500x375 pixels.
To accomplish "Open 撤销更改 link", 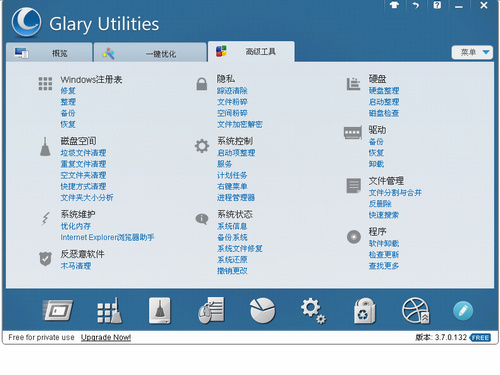I will [232, 271].
